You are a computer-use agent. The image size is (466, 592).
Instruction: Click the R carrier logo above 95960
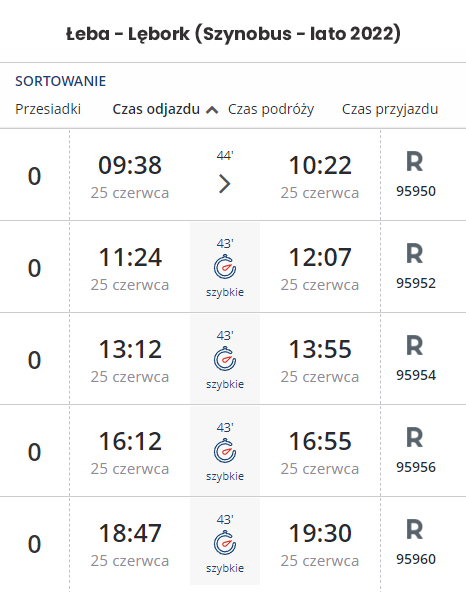point(415,530)
